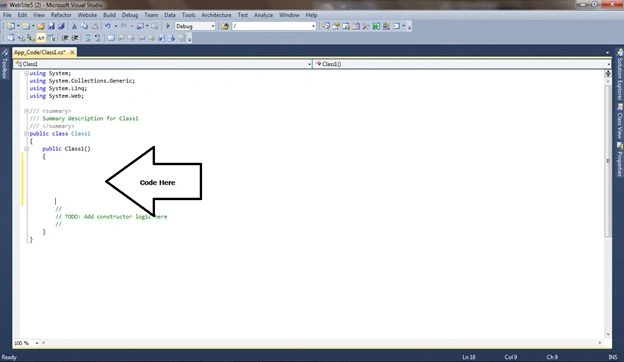This screenshot has width=624, height=362.
Task: Click the Display Quick Info icon
Action: pyautogui.click(x=31, y=38)
